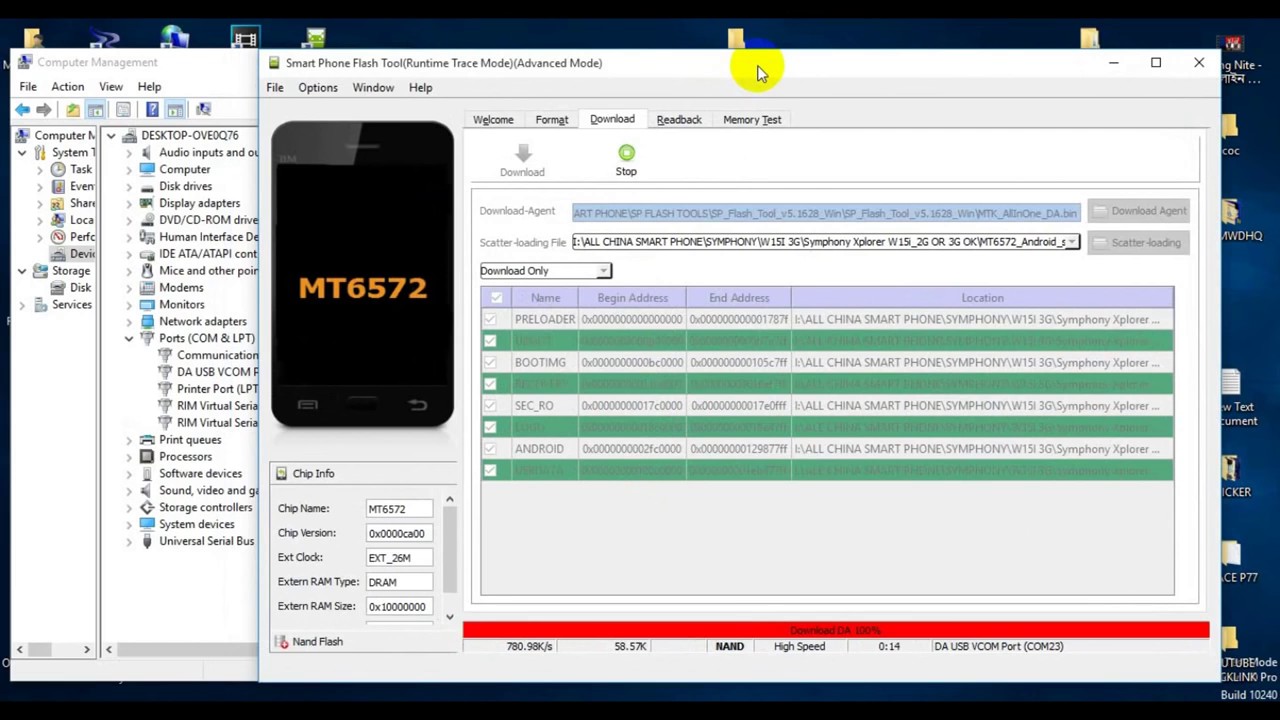Expand the Disk drives node
The width and height of the screenshot is (1280, 720).
pos(129,186)
